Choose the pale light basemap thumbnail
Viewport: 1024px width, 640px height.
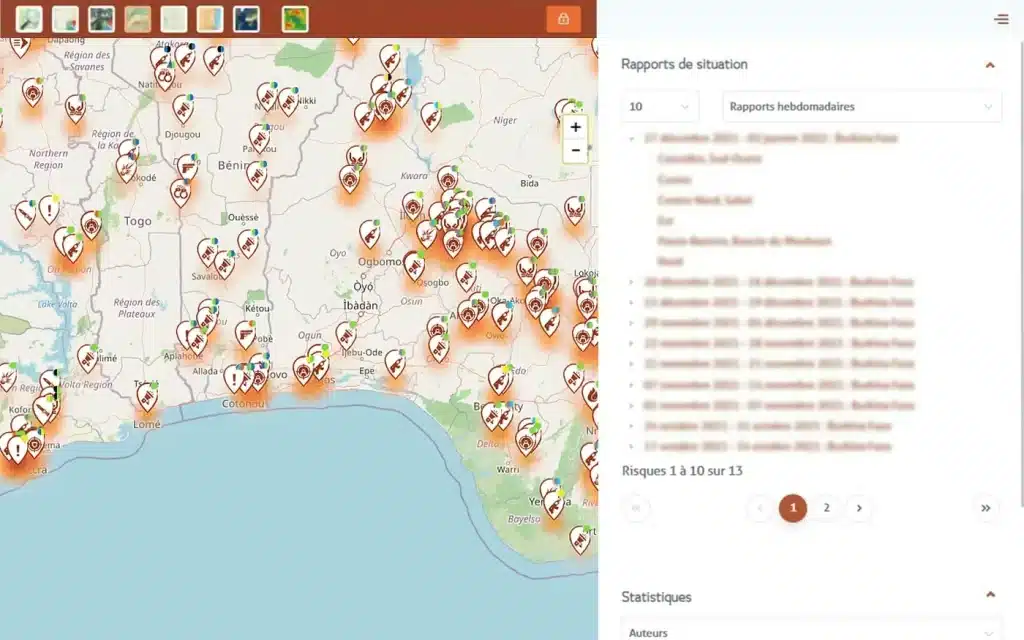click(174, 19)
